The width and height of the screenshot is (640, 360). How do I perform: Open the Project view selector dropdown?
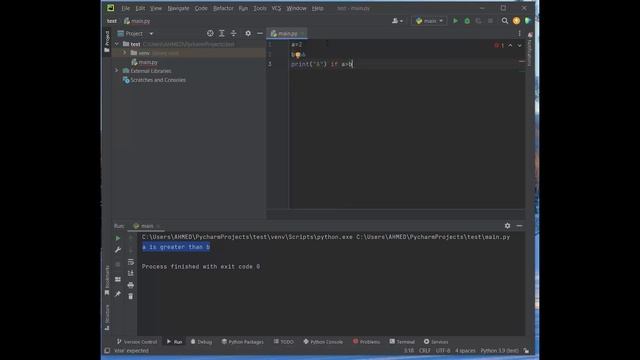pos(135,33)
